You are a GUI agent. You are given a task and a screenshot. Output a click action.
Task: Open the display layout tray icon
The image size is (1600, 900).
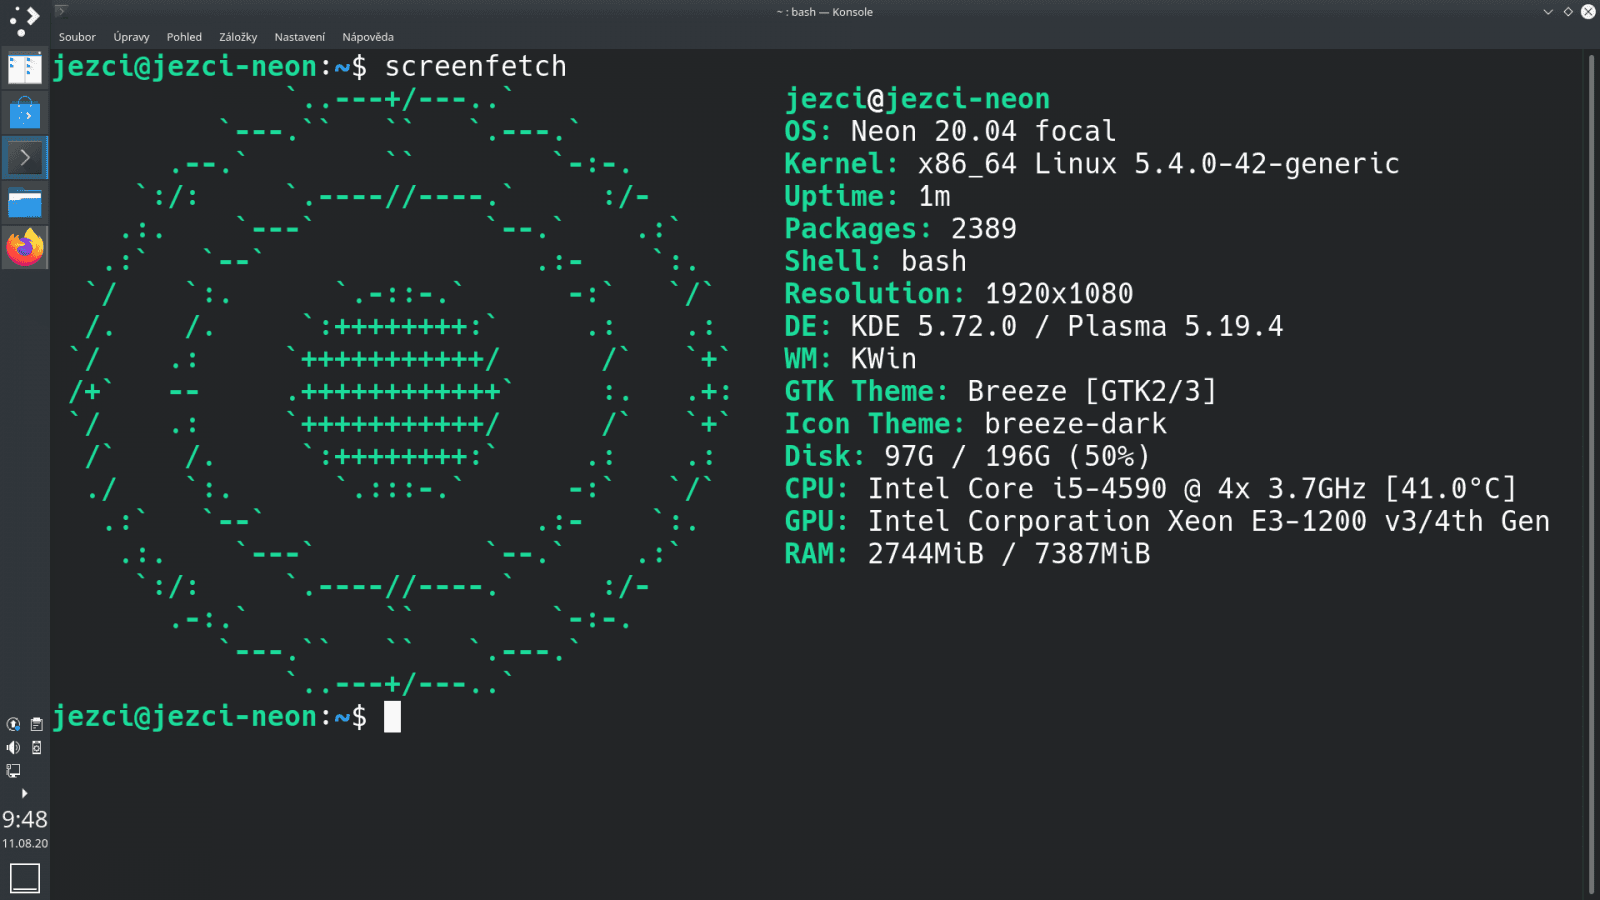pyautogui.click(x=13, y=771)
